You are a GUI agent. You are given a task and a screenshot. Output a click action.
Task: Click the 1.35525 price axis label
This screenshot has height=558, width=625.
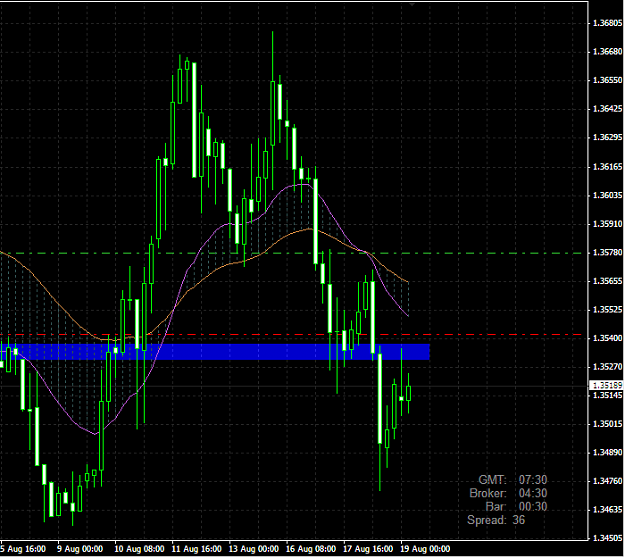point(607,310)
